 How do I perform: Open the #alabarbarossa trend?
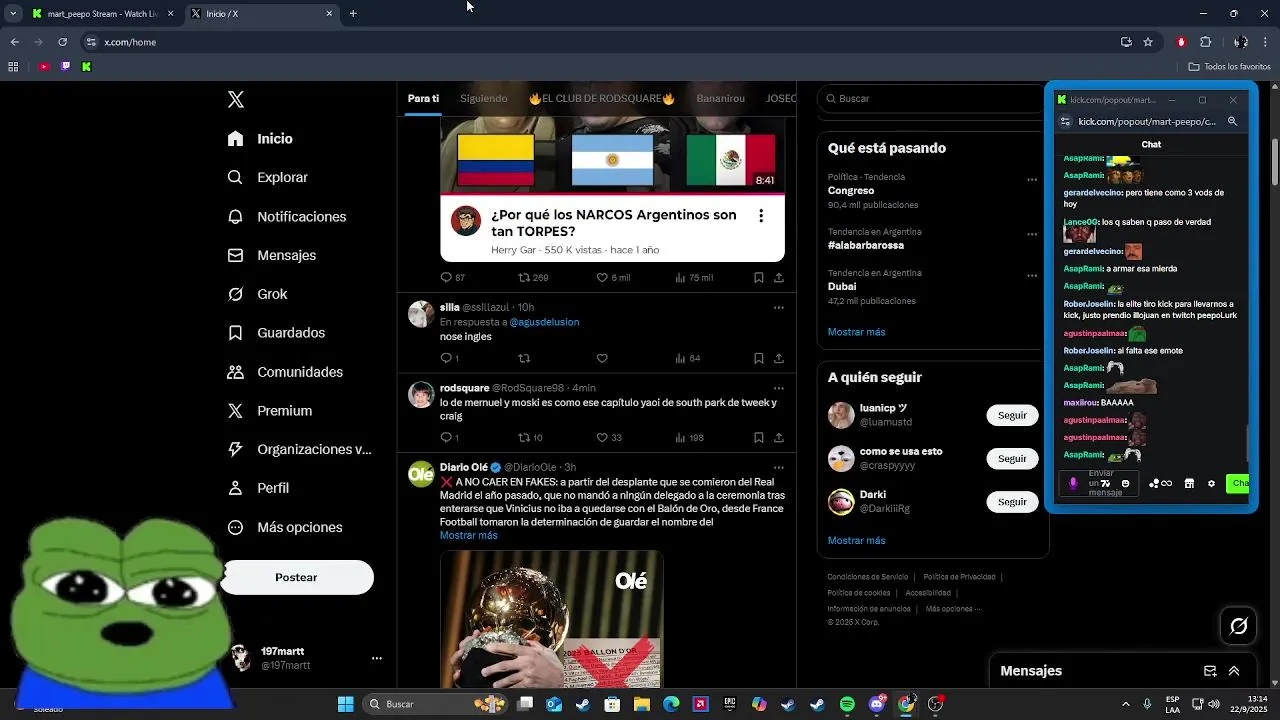(x=866, y=245)
